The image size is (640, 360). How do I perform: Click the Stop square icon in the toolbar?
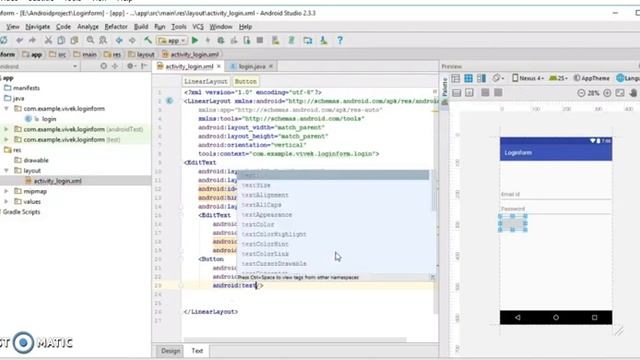pyautogui.click(x=260, y=40)
